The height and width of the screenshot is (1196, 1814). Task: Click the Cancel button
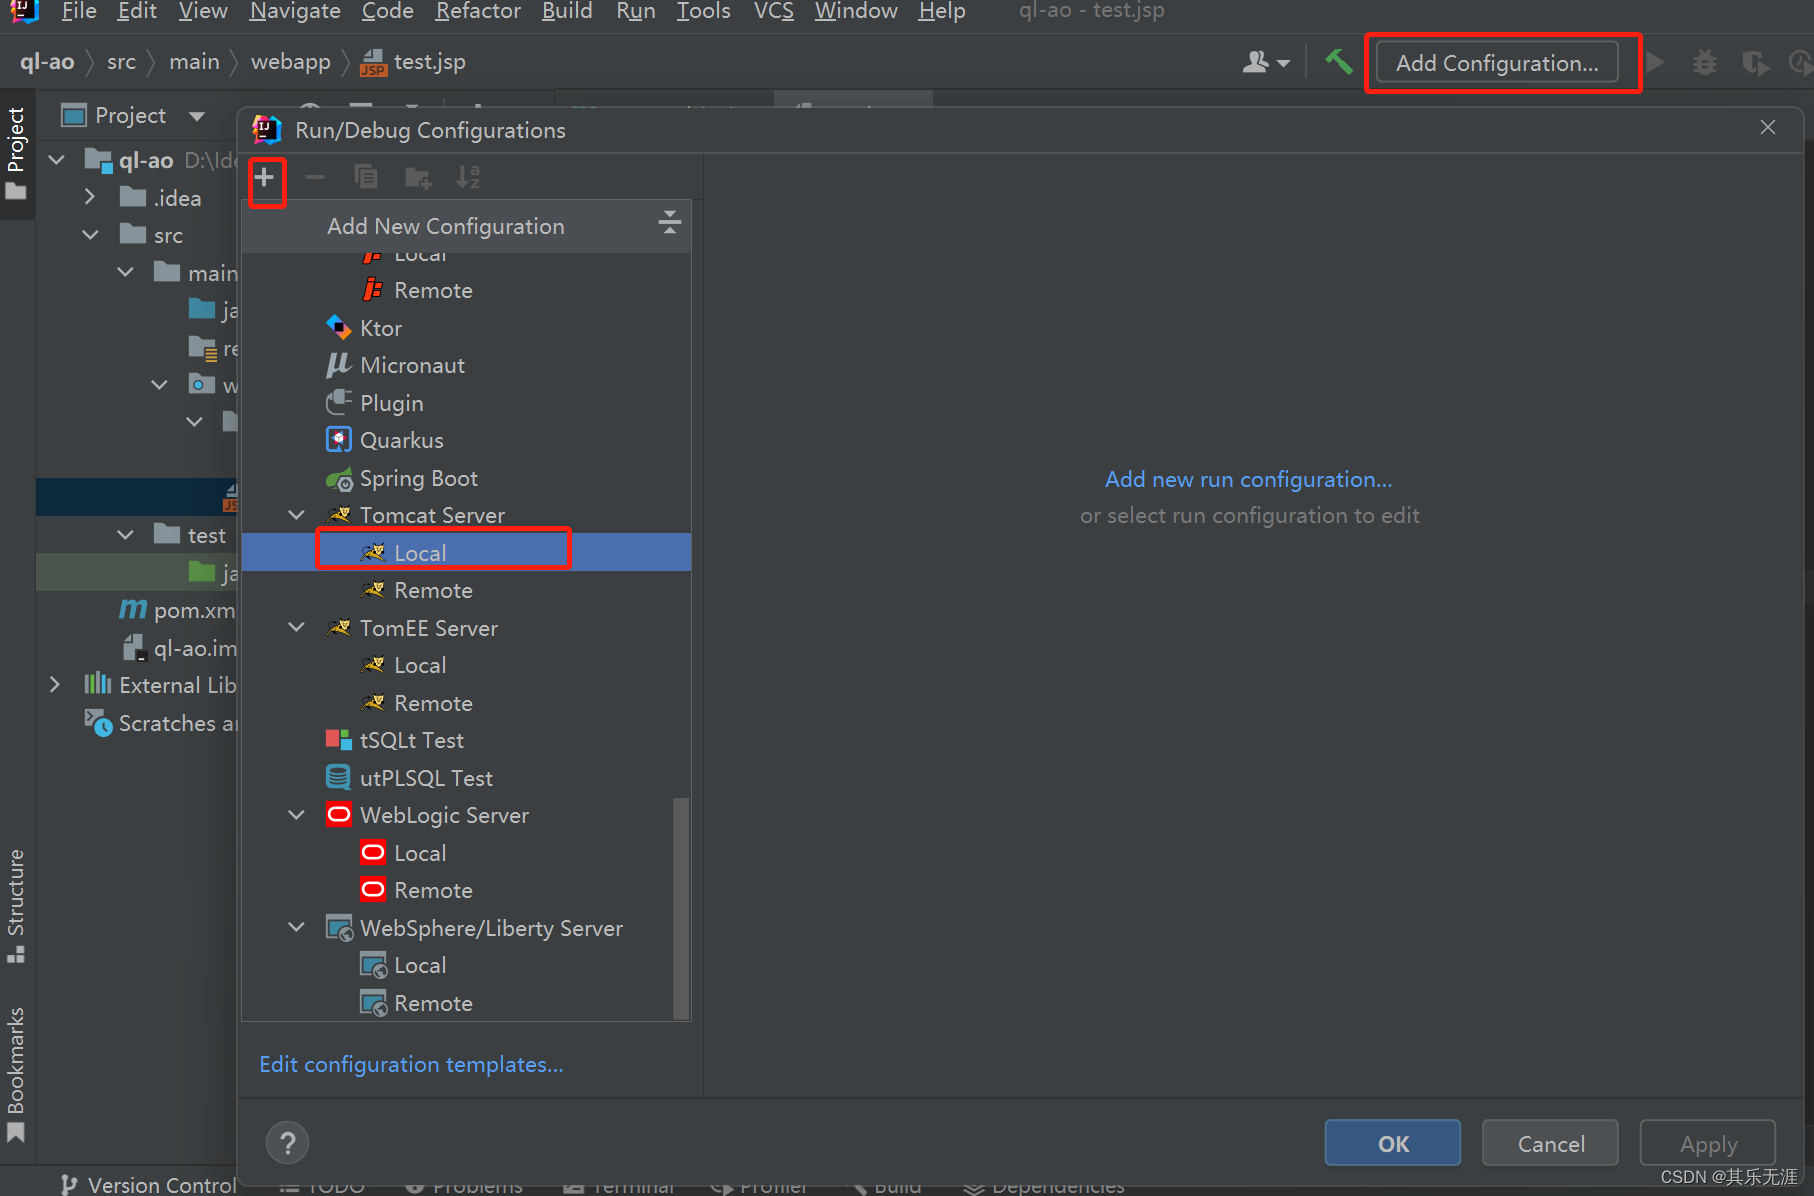click(x=1551, y=1143)
